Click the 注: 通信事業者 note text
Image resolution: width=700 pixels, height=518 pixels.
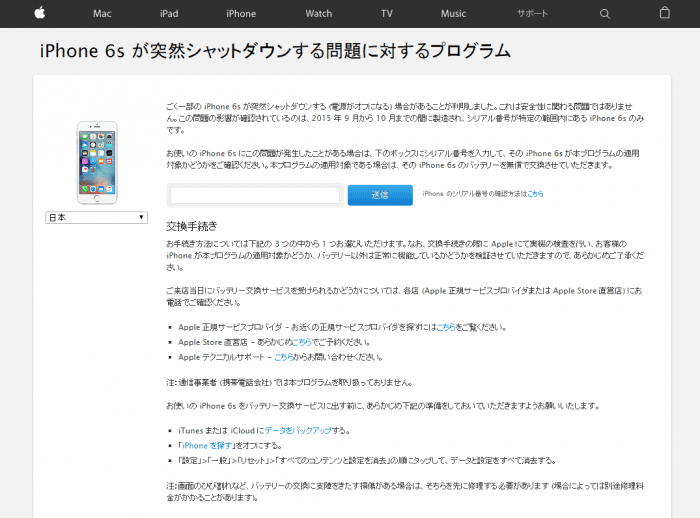point(290,383)
